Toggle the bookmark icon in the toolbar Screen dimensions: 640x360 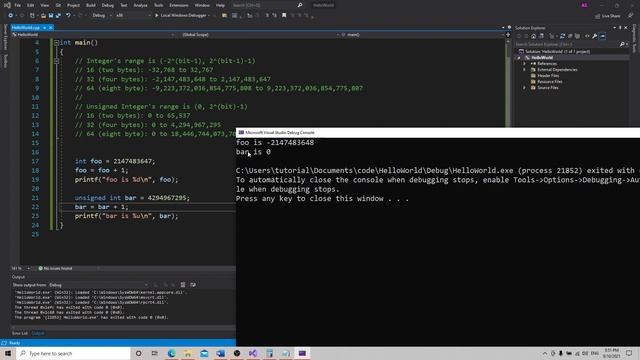[x=284, y=16]
